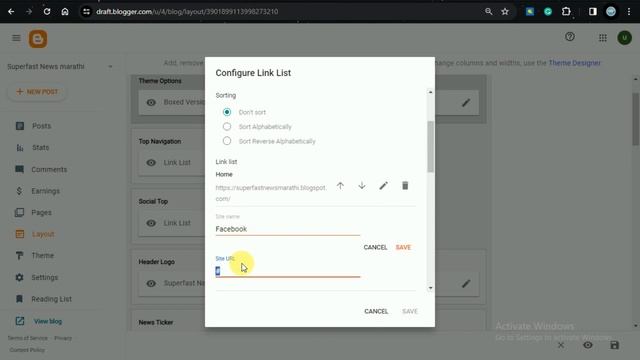This screenshot has height=360, width=640.
Task: Toggle visibility of Header Logo gadget
Action: [x=151, y=283]
